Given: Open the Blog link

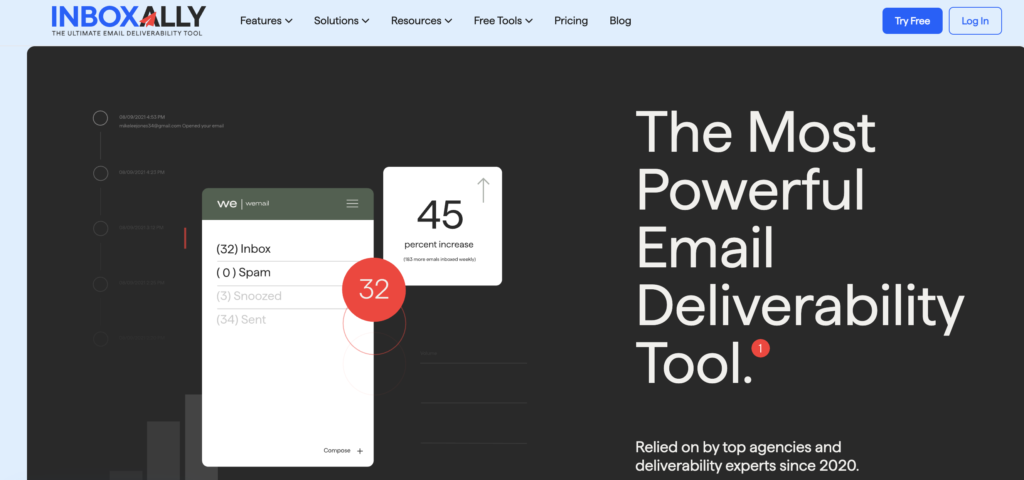Looking at the screenshot, I should pyautogui.click(x=620, y=21).
